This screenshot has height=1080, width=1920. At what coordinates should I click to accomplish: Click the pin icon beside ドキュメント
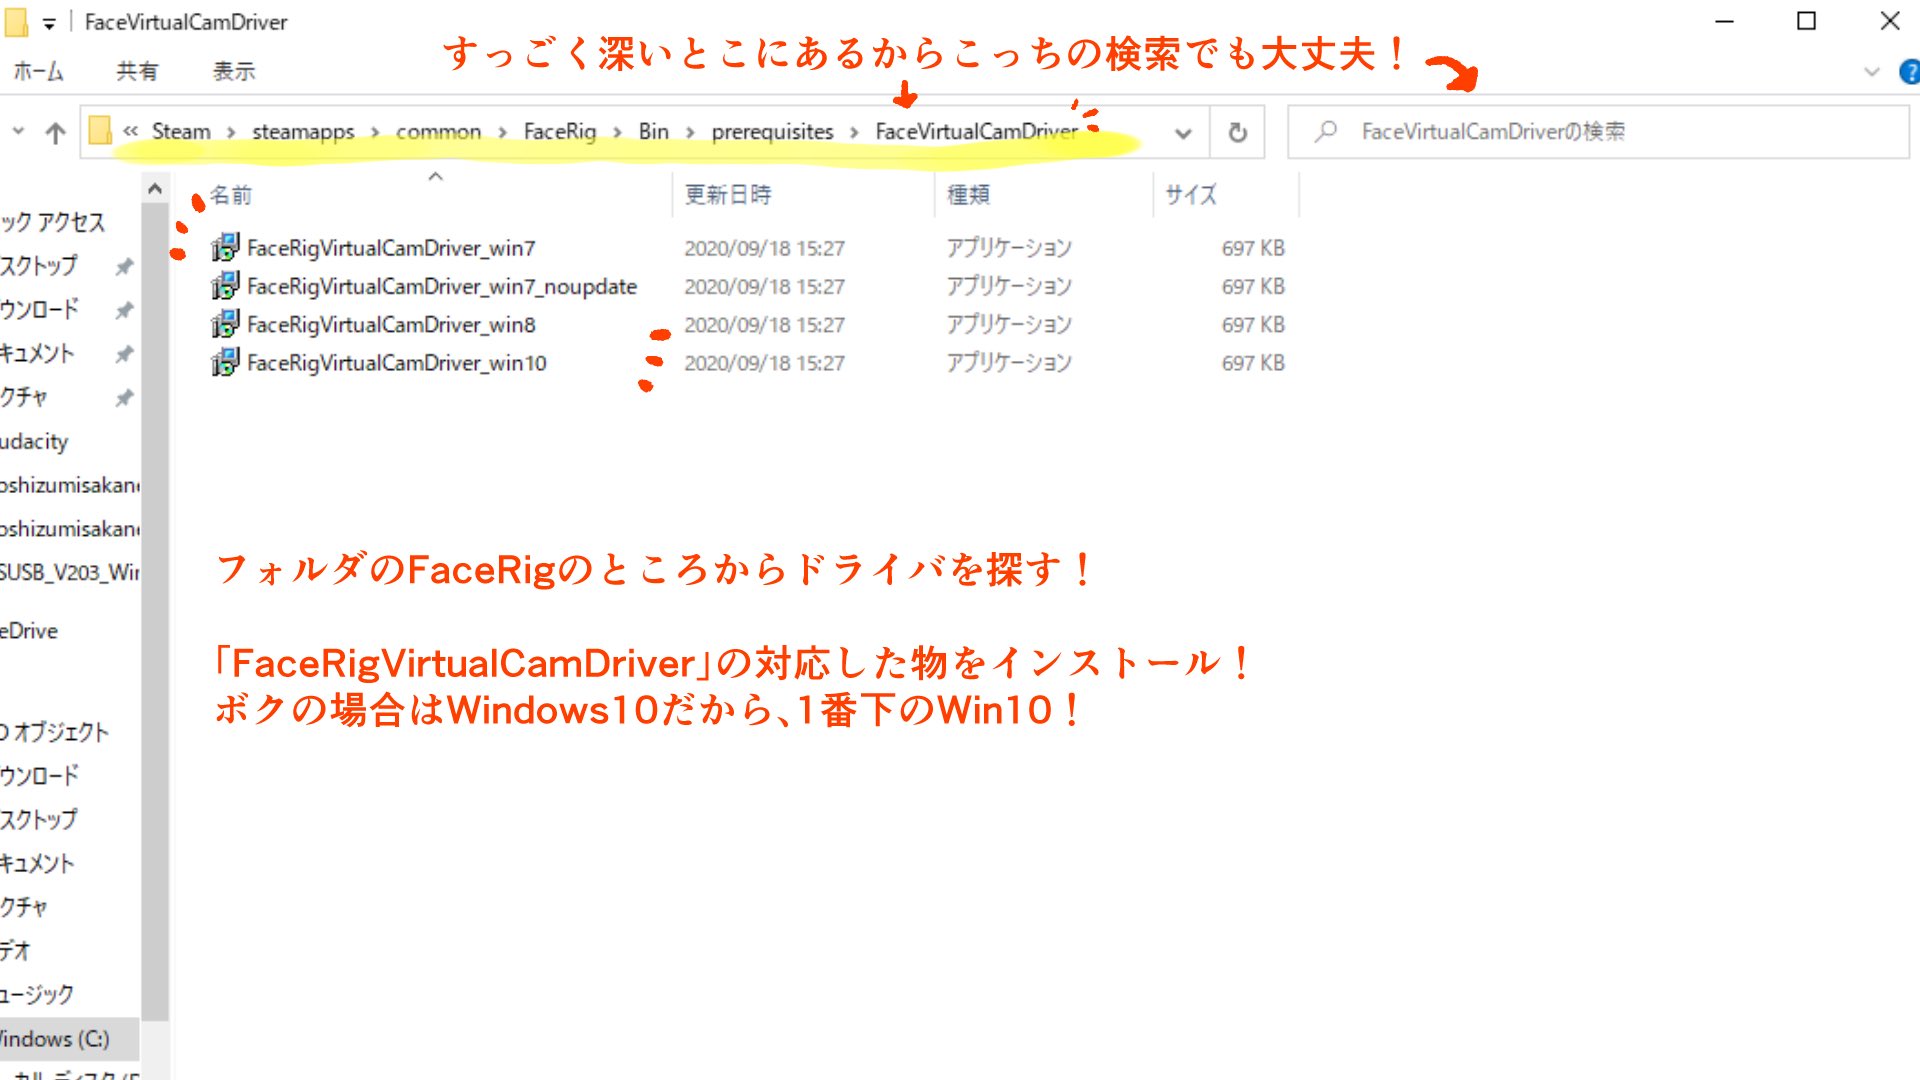pos(124,354)
